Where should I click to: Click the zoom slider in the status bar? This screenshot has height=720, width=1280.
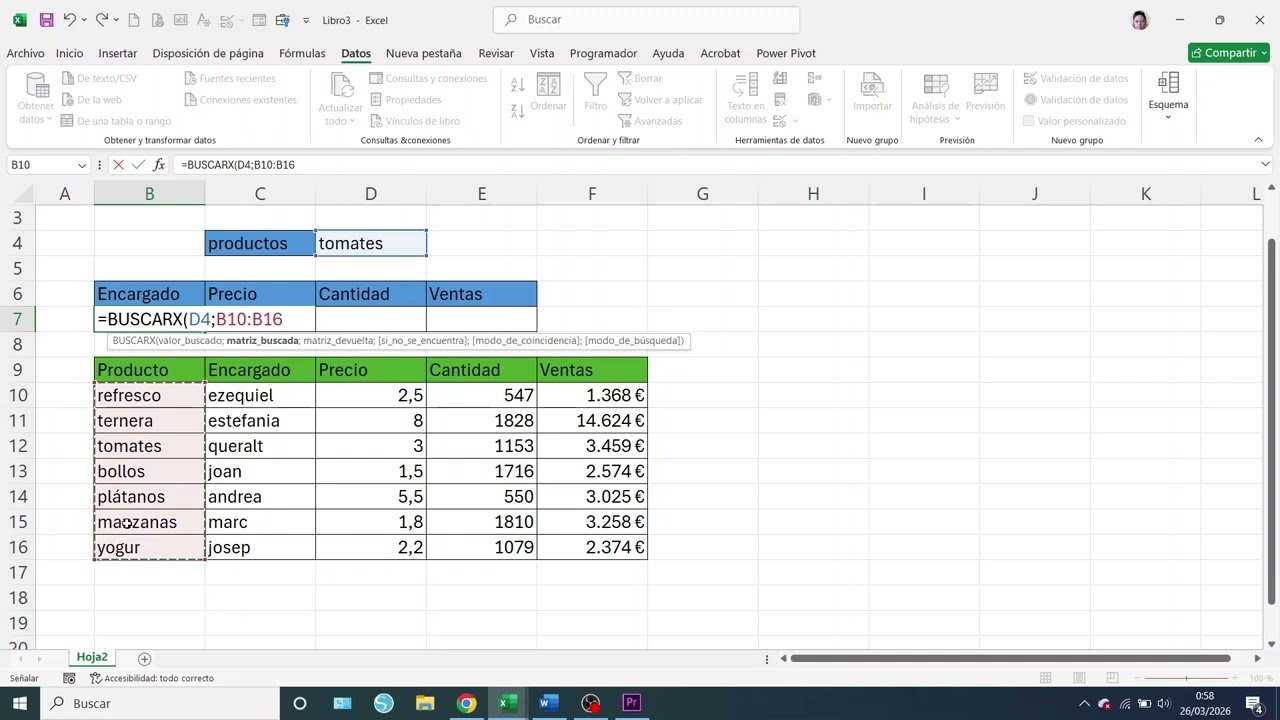coord(1186,678)
